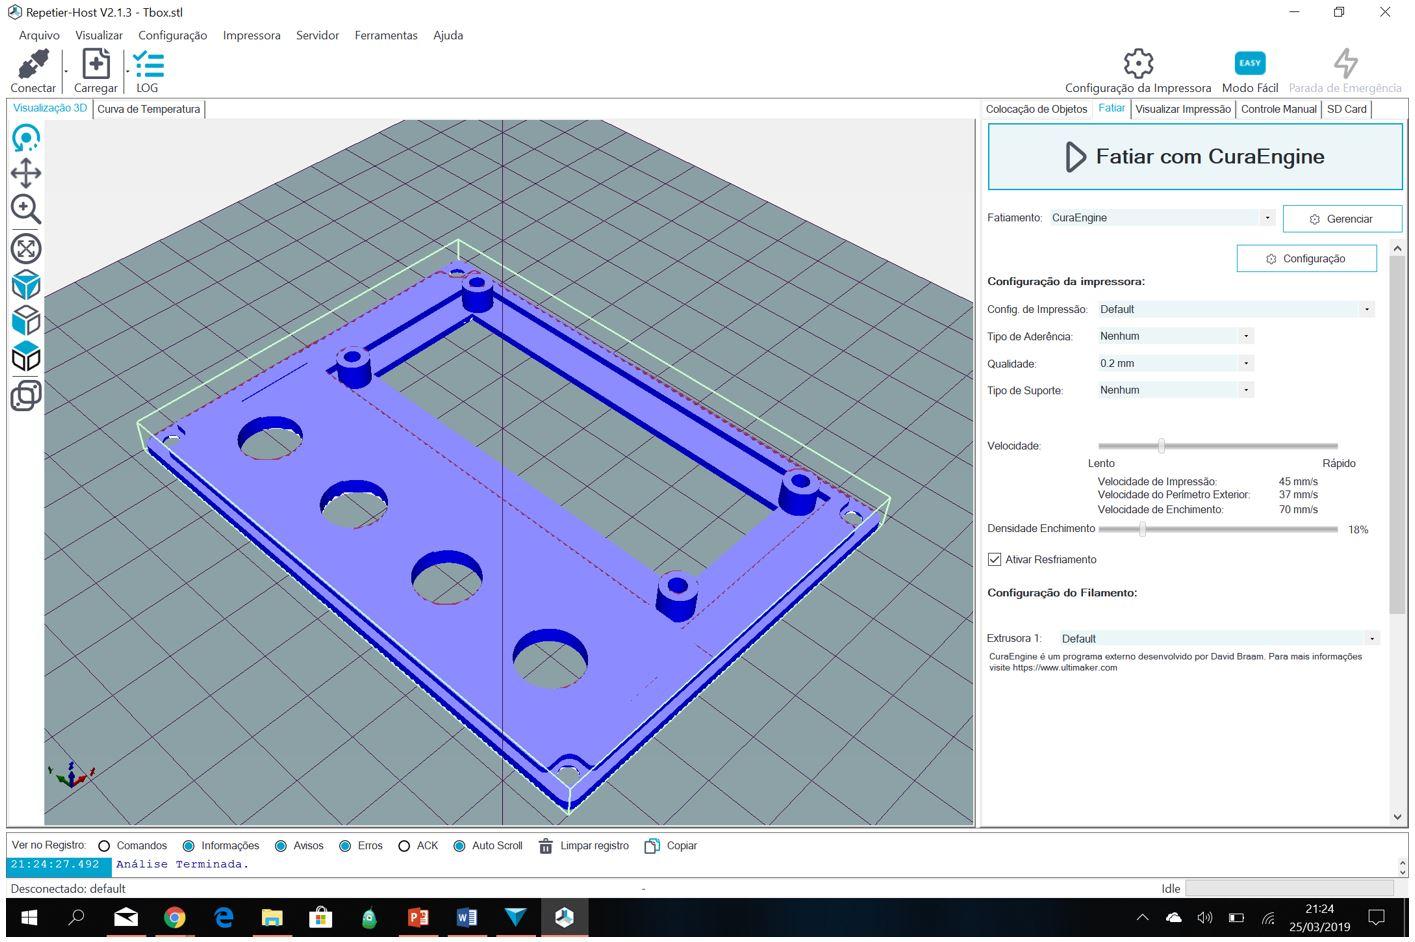The image size is (1415, 942).
Task: Select the move view arrows tool
Action: click(x=26, y=173)
